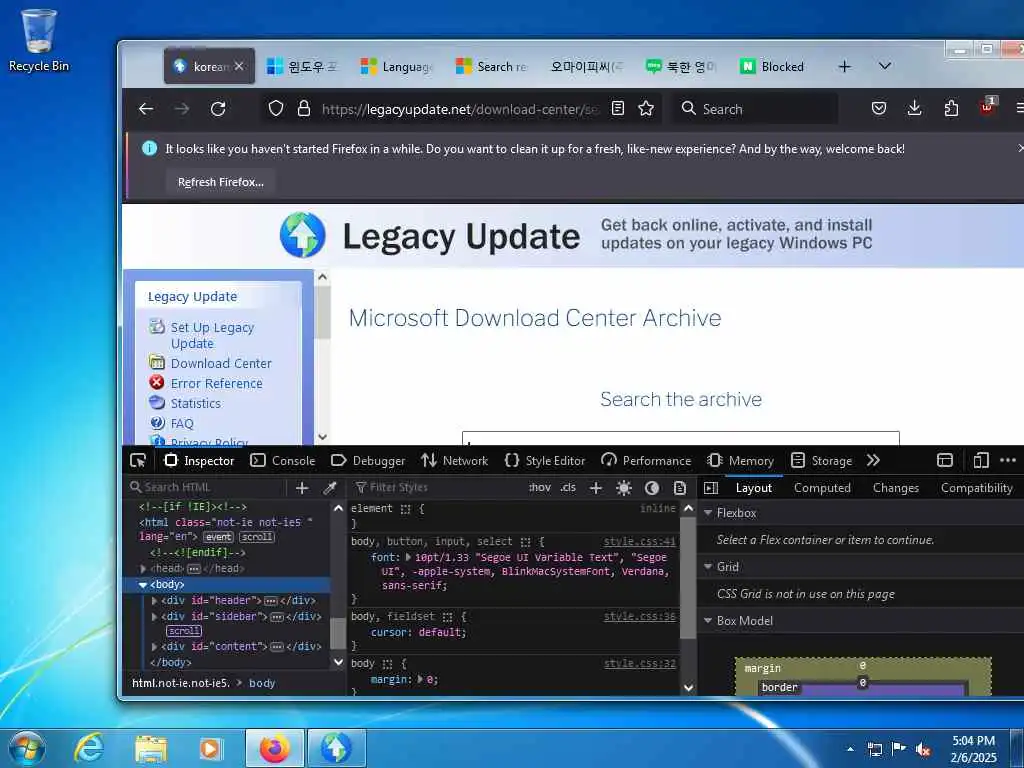
Task: Open the FAQ sidebar link
Action: (x=182, y=423)
